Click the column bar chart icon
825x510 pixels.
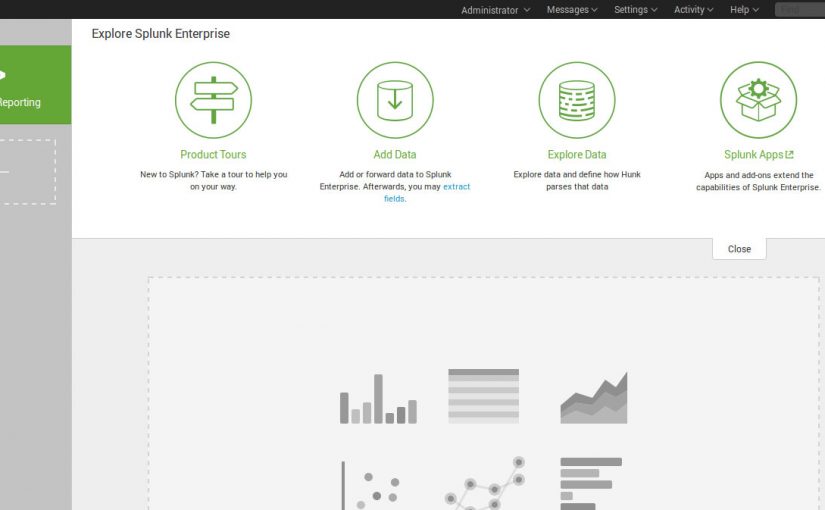[378, 398]
